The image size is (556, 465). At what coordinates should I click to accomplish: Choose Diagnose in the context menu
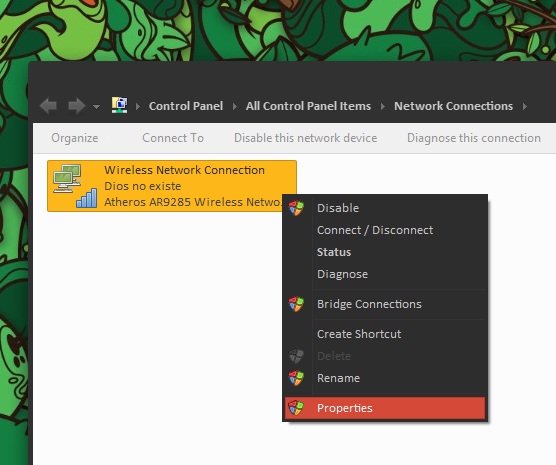pyautogui.click(x=385, y=274)
